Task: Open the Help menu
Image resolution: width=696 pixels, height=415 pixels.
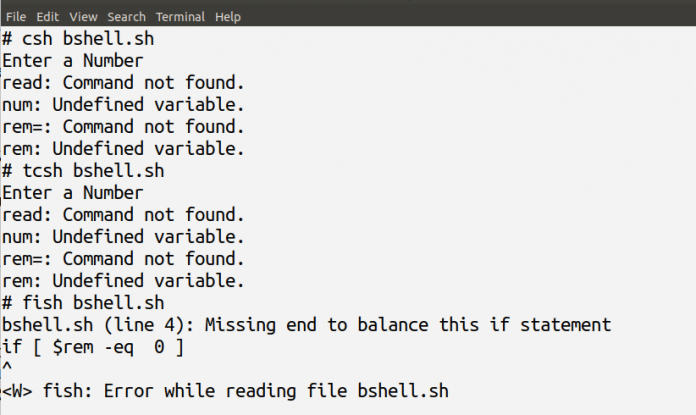Action: point(228,17)
